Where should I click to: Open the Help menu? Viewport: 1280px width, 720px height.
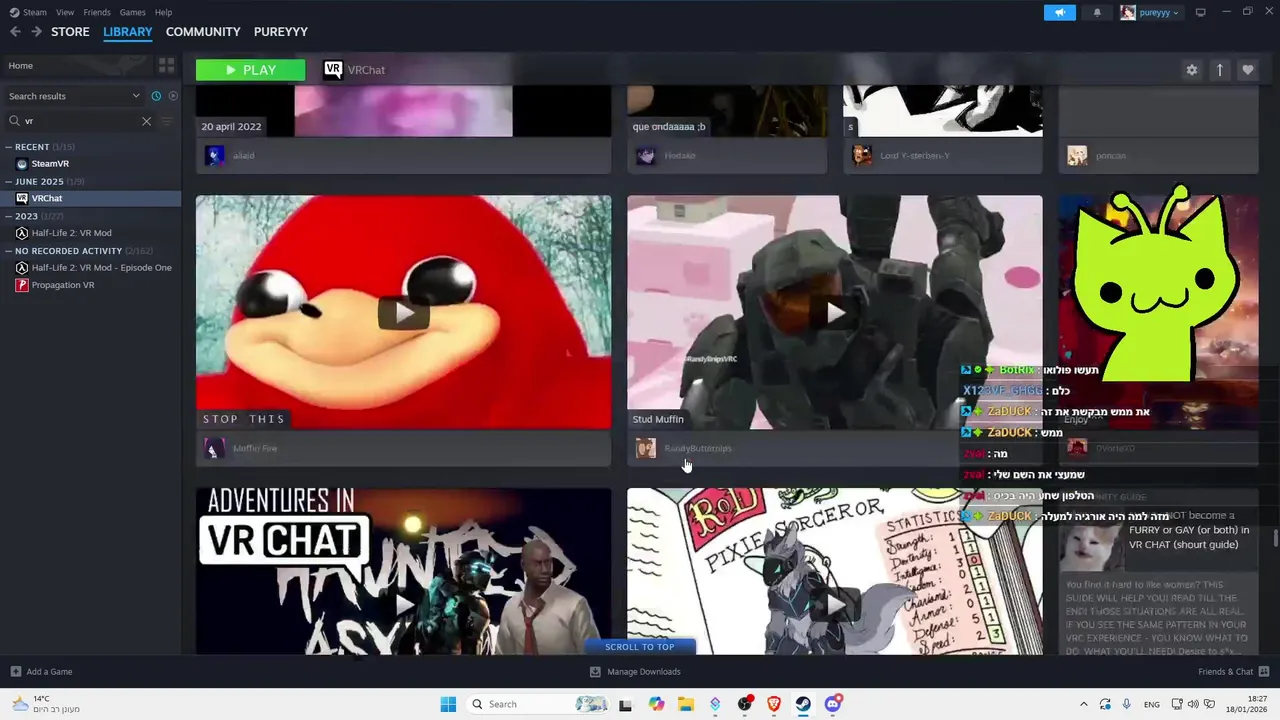[163, 12]
